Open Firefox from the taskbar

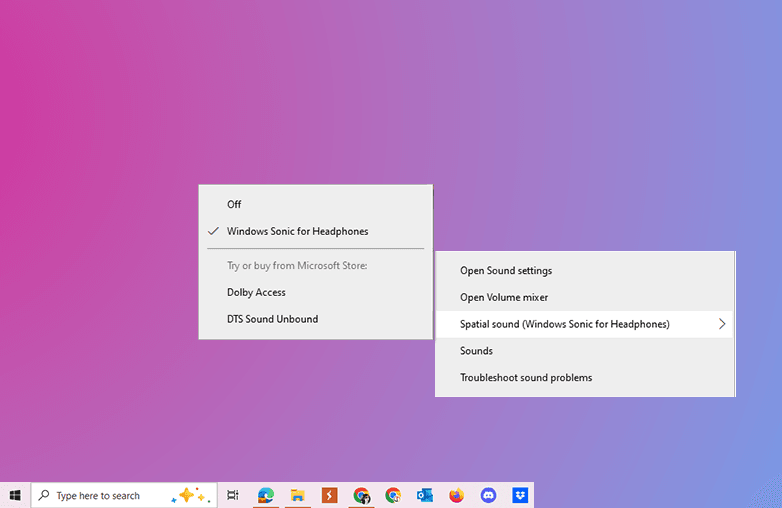456,495
